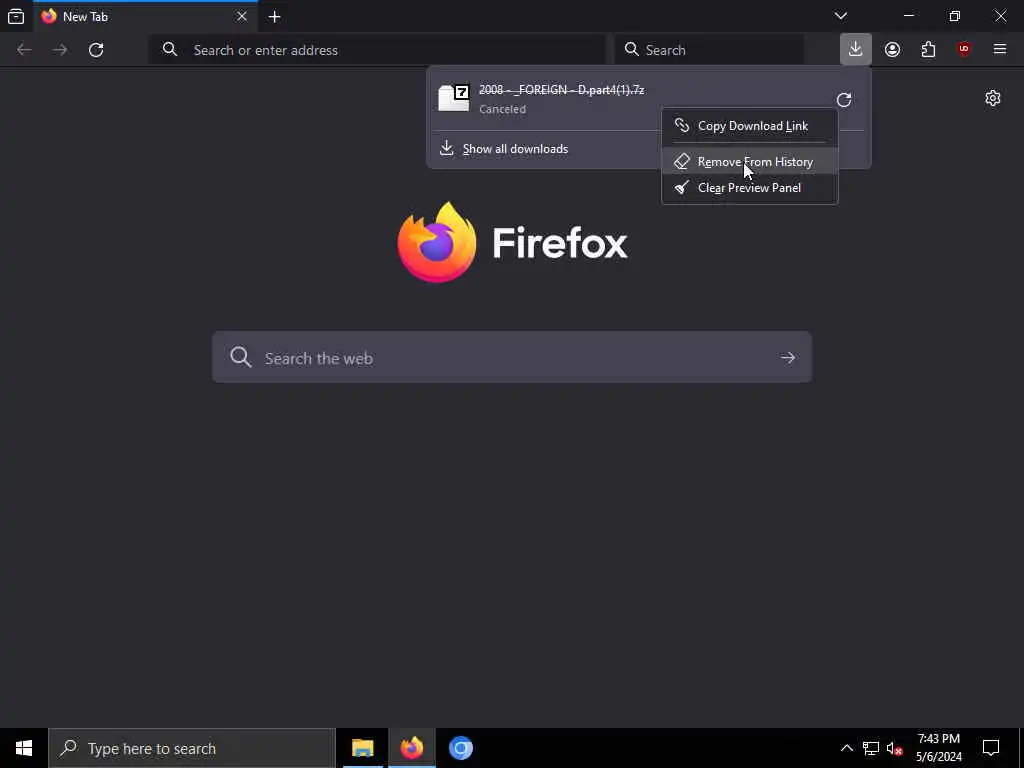Open the Firefox View icon in tab strip
This screenshot has height=768, width=1024.
[x=16, y=16]
